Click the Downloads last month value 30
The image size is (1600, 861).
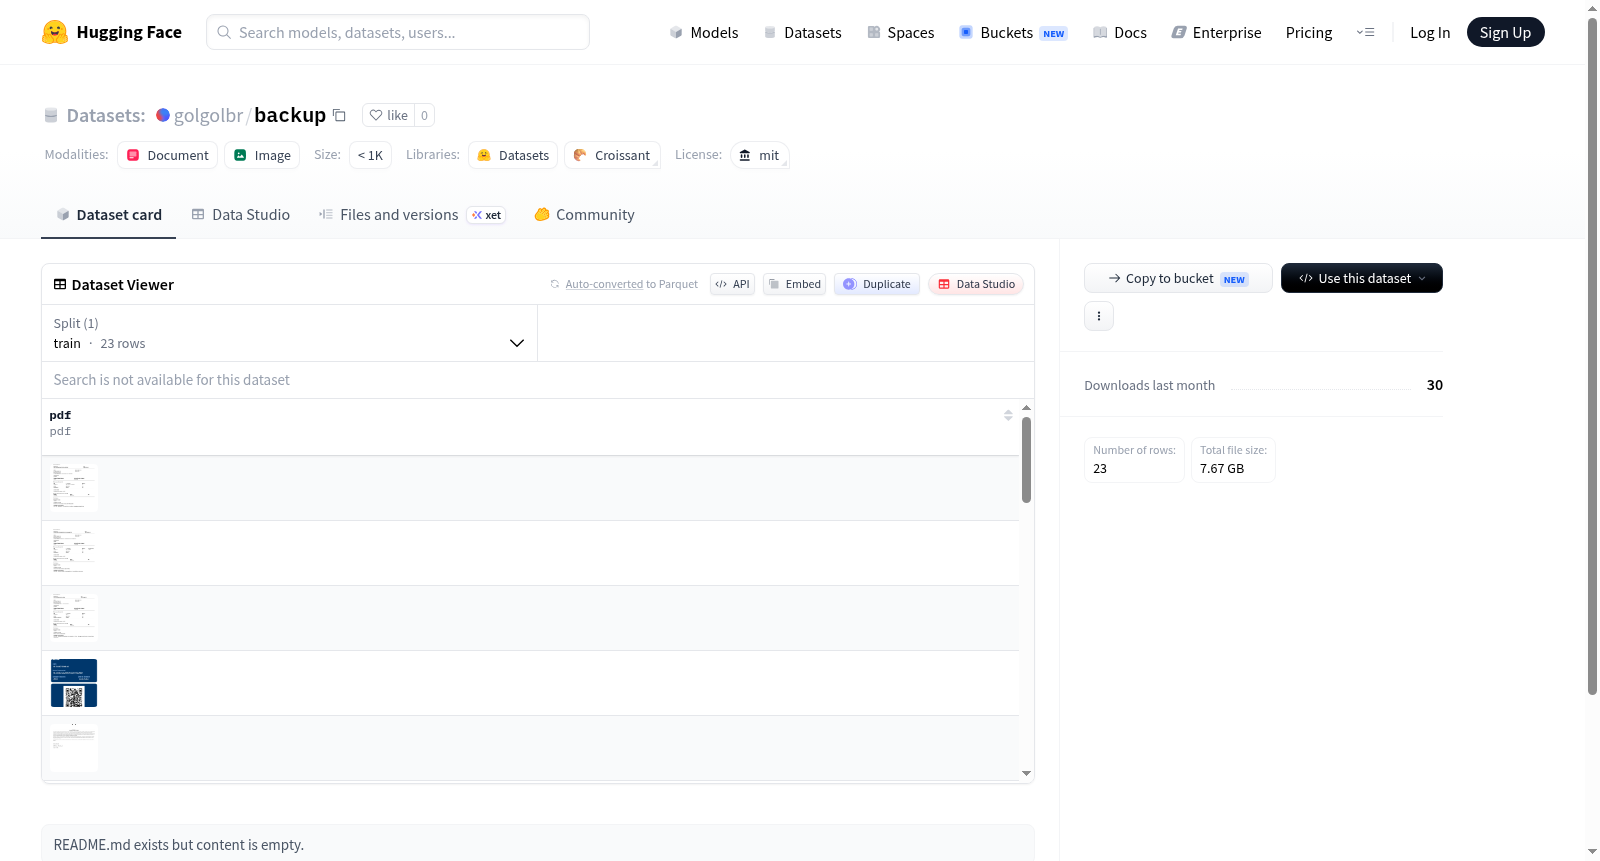[1434, 385]
